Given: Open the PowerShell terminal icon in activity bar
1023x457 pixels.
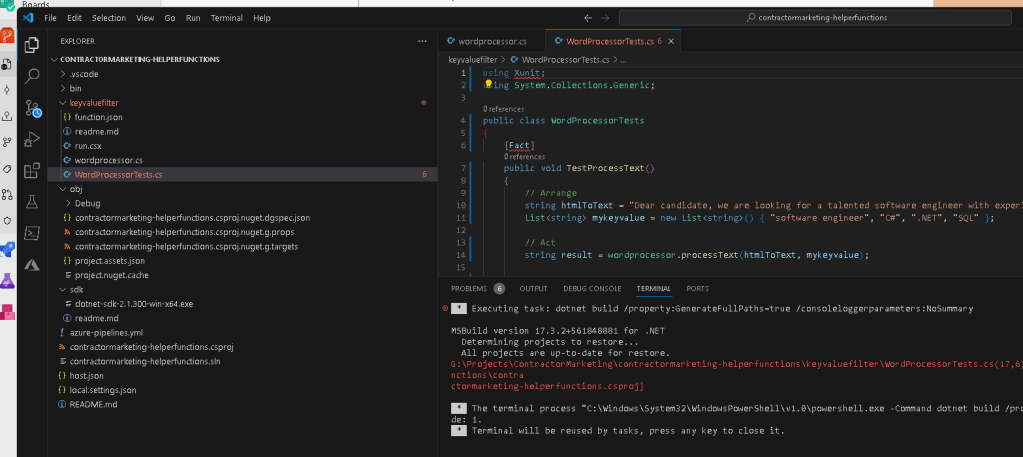Looking at the screenshot, I should coord(31,233).
